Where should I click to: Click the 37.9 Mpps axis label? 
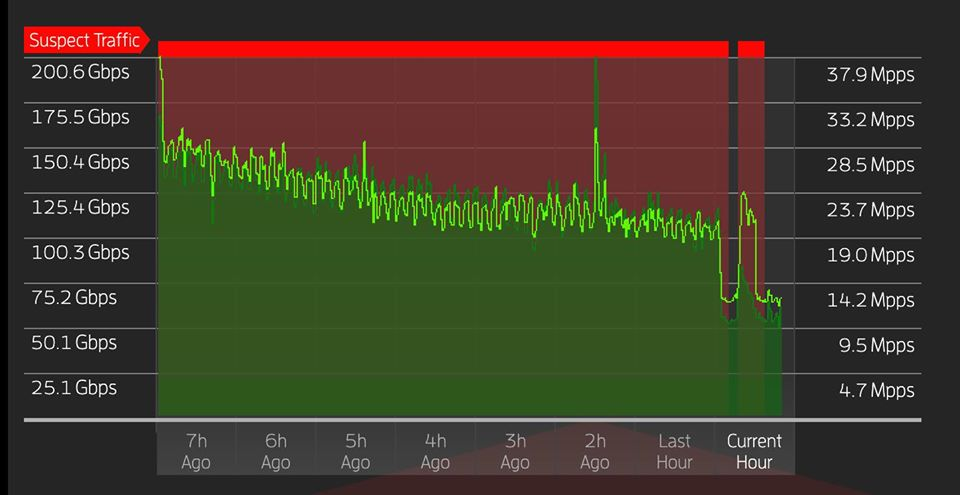pos(870,75)
